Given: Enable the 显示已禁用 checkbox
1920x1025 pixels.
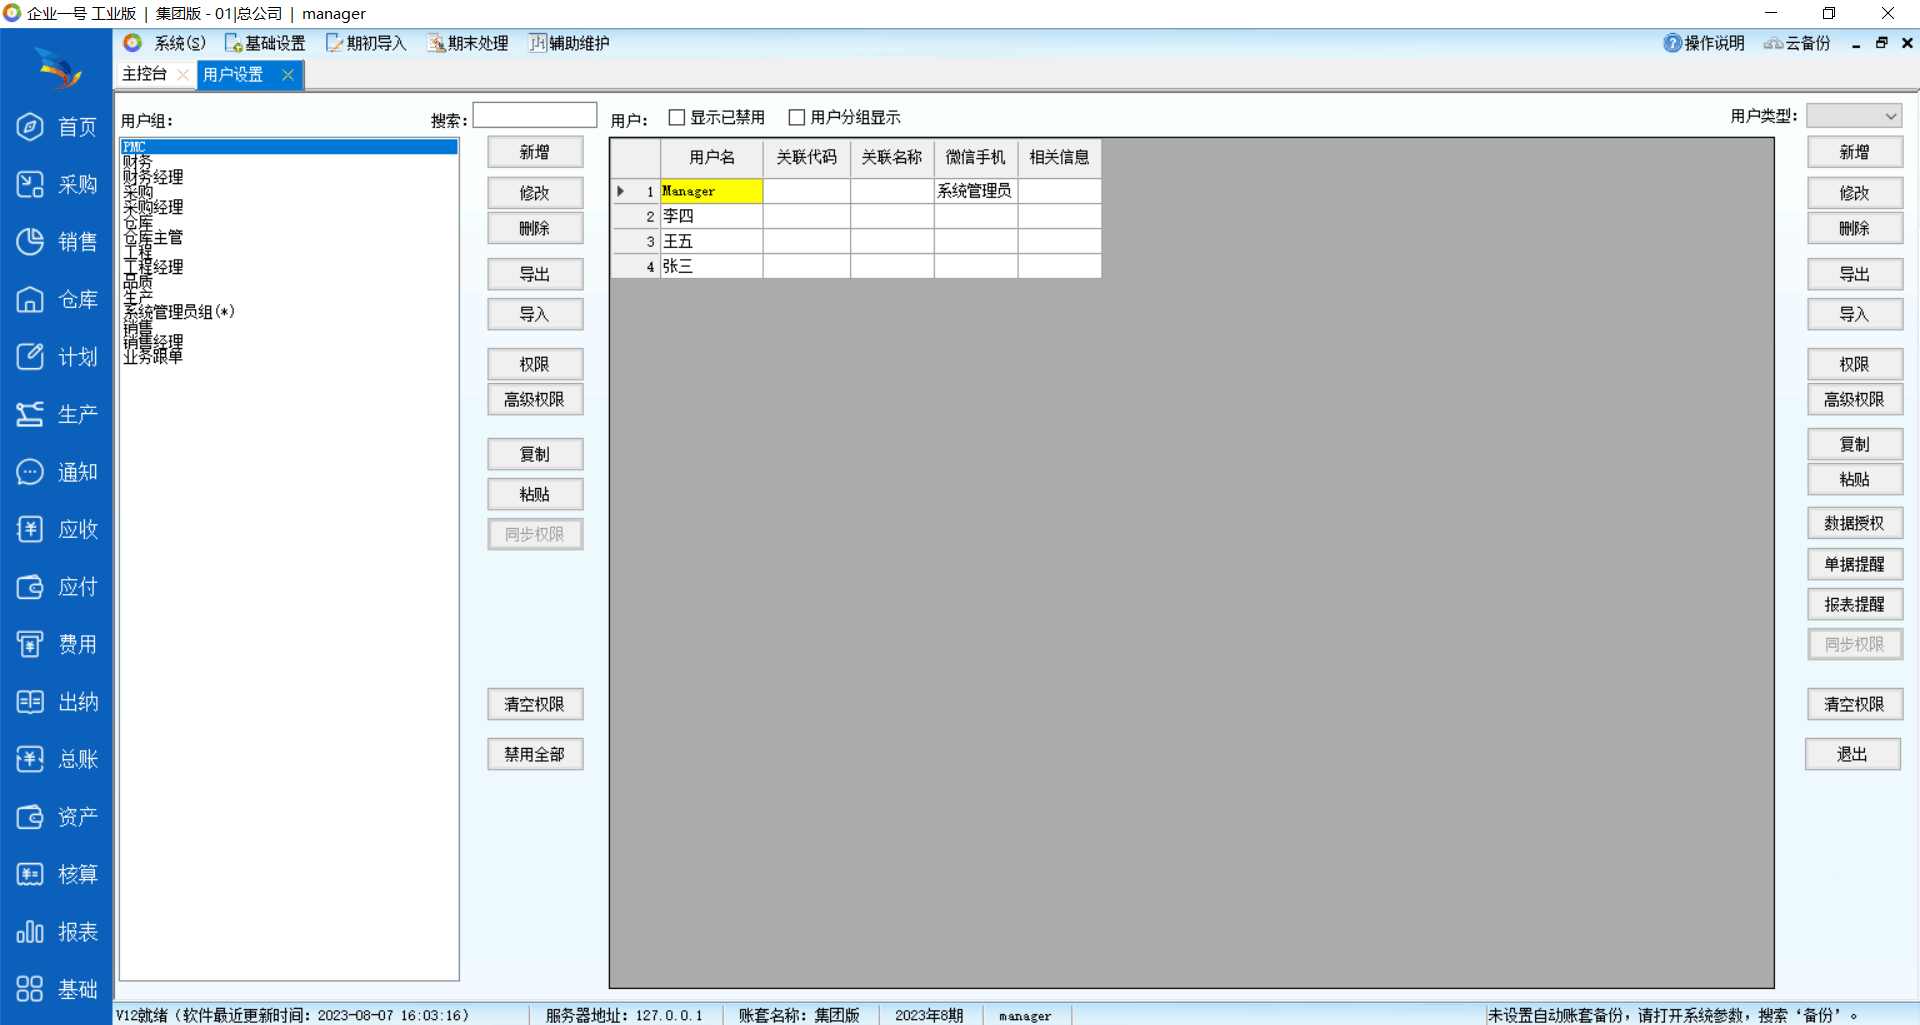Looking at the screenshot, I should pyautogui.click(x=677, y=118).
